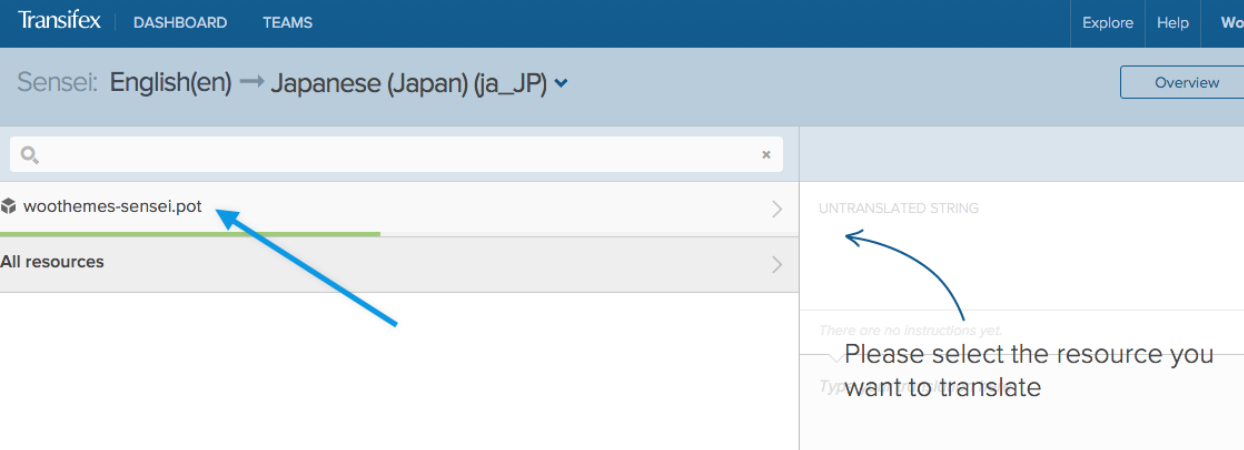Select the All resources row
1244x450 pixels.
(399, 264)
